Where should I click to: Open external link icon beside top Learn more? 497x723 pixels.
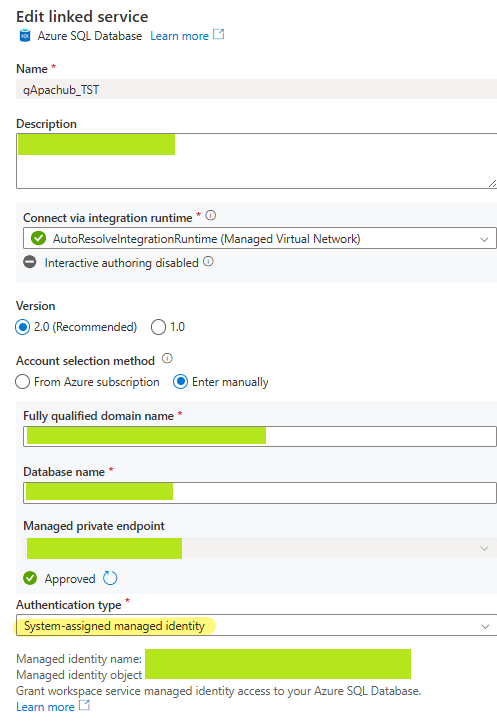pyautogui.click(x=219, y=35)
